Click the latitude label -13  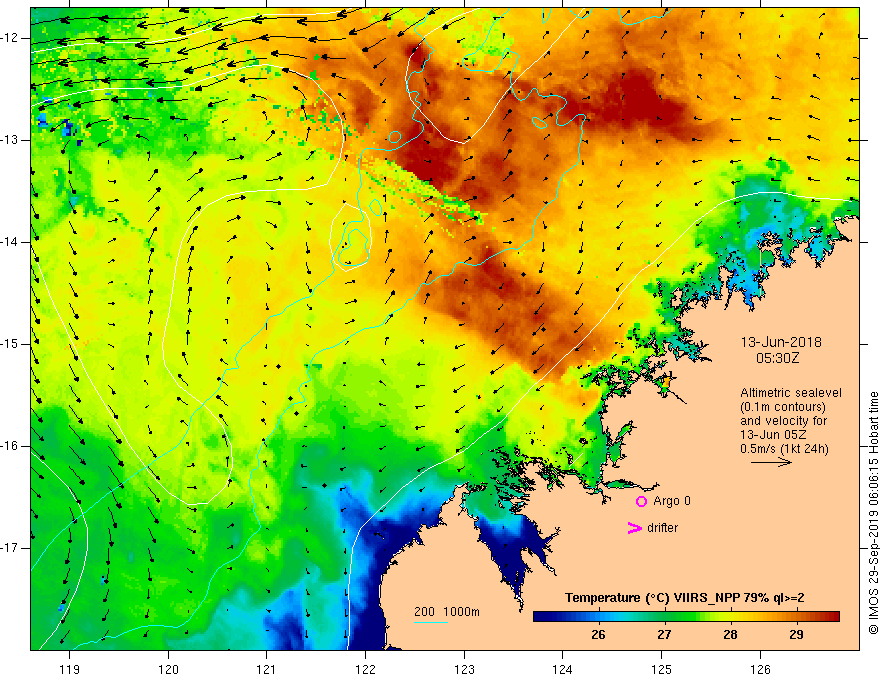(10, 140)
